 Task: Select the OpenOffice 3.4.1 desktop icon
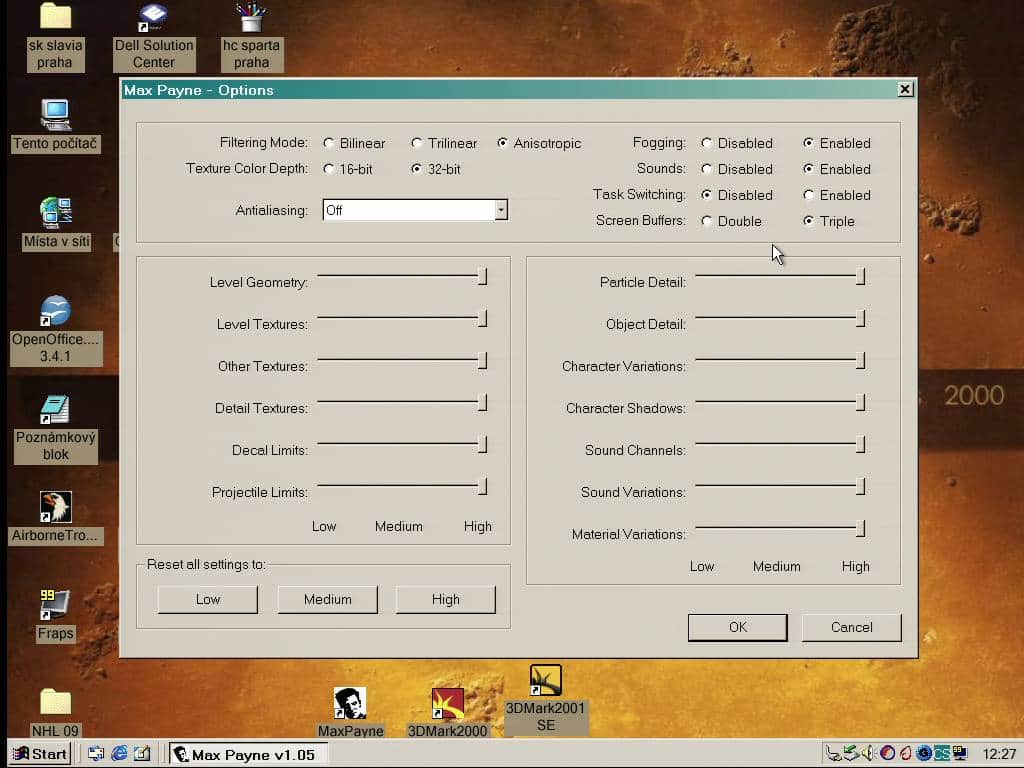(55, 311)
